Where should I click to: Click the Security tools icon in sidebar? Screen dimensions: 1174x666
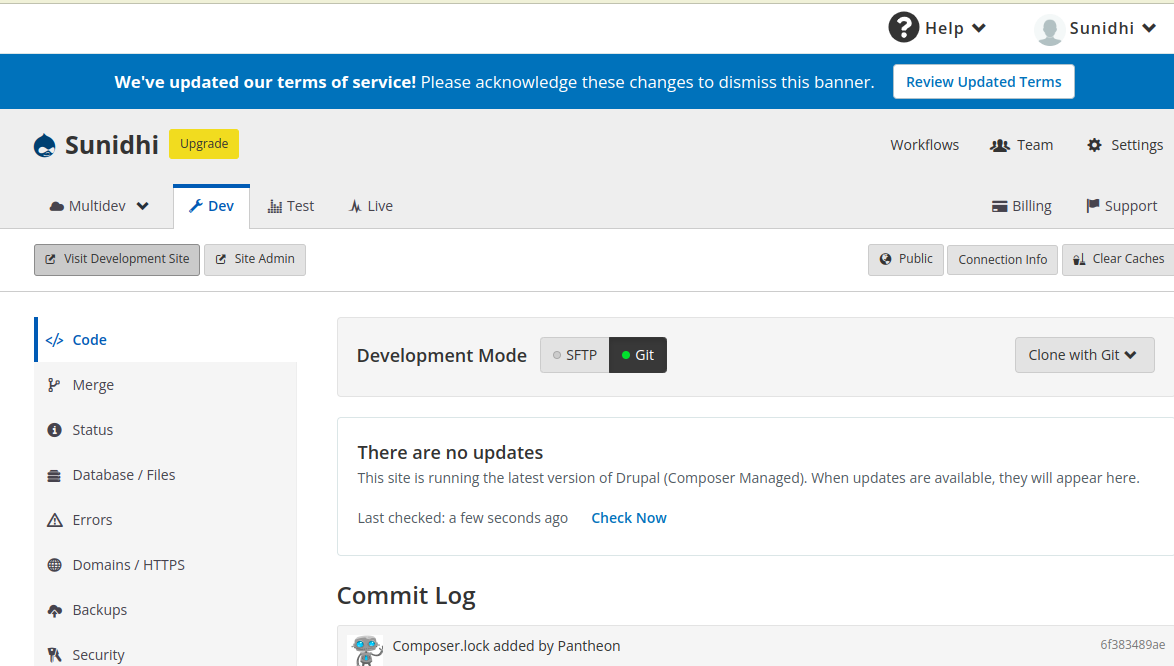(x=54, y=655)
